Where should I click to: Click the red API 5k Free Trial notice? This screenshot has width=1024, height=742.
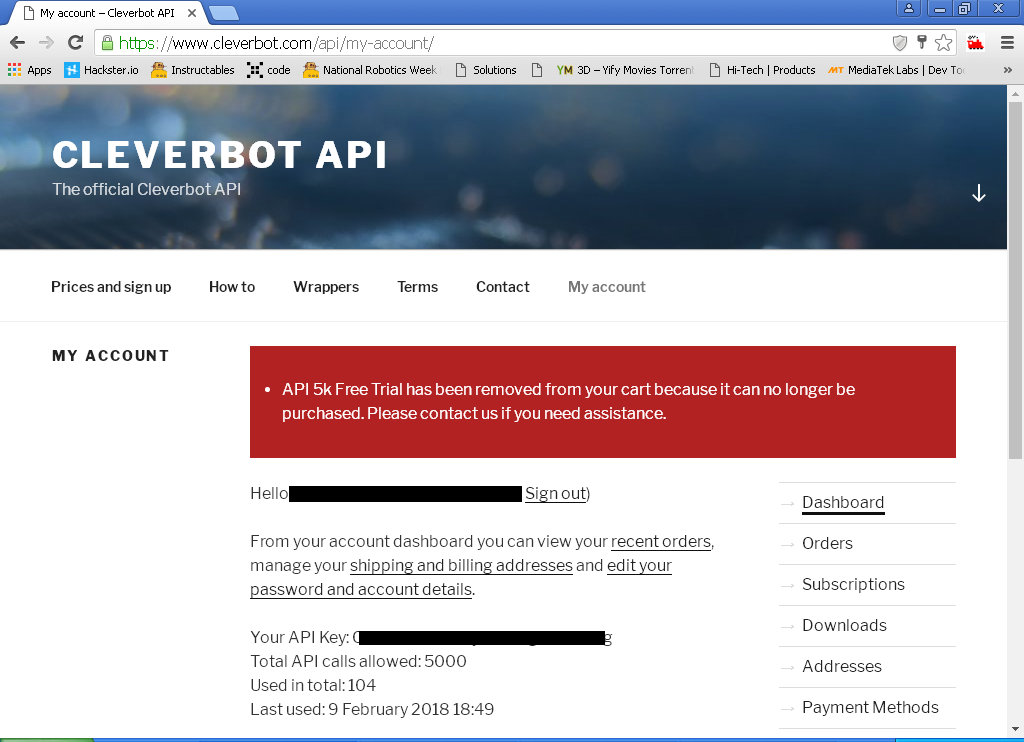[x=603, y=402]
